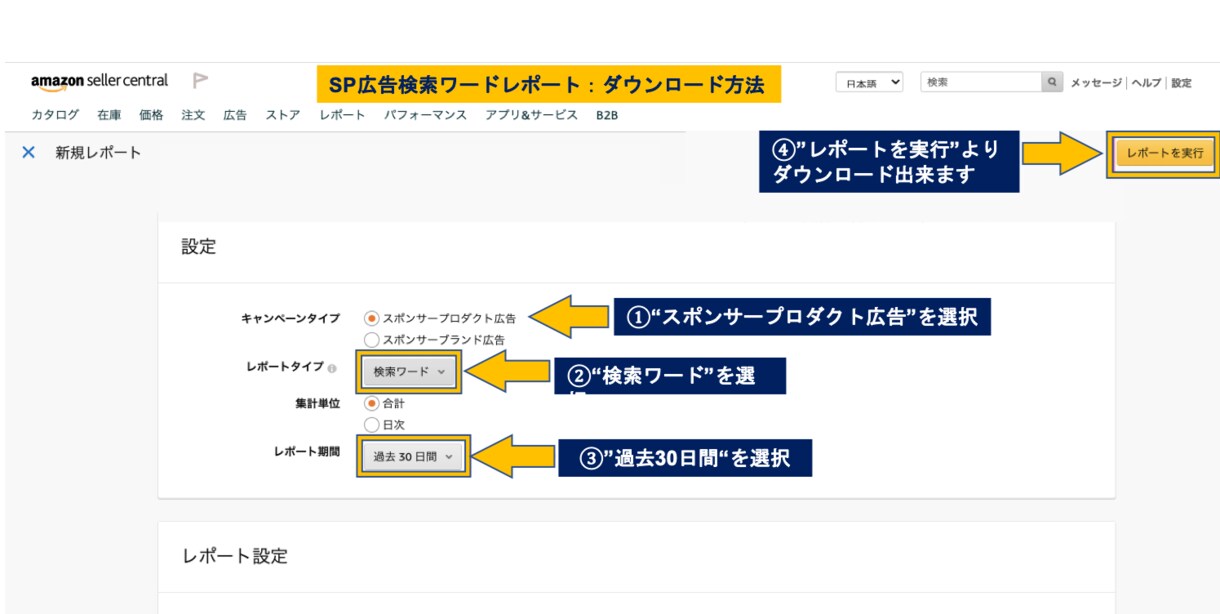1220x614 pixels.
Task: Click the 設定 section heading
Action: click(x=198, y=247)
